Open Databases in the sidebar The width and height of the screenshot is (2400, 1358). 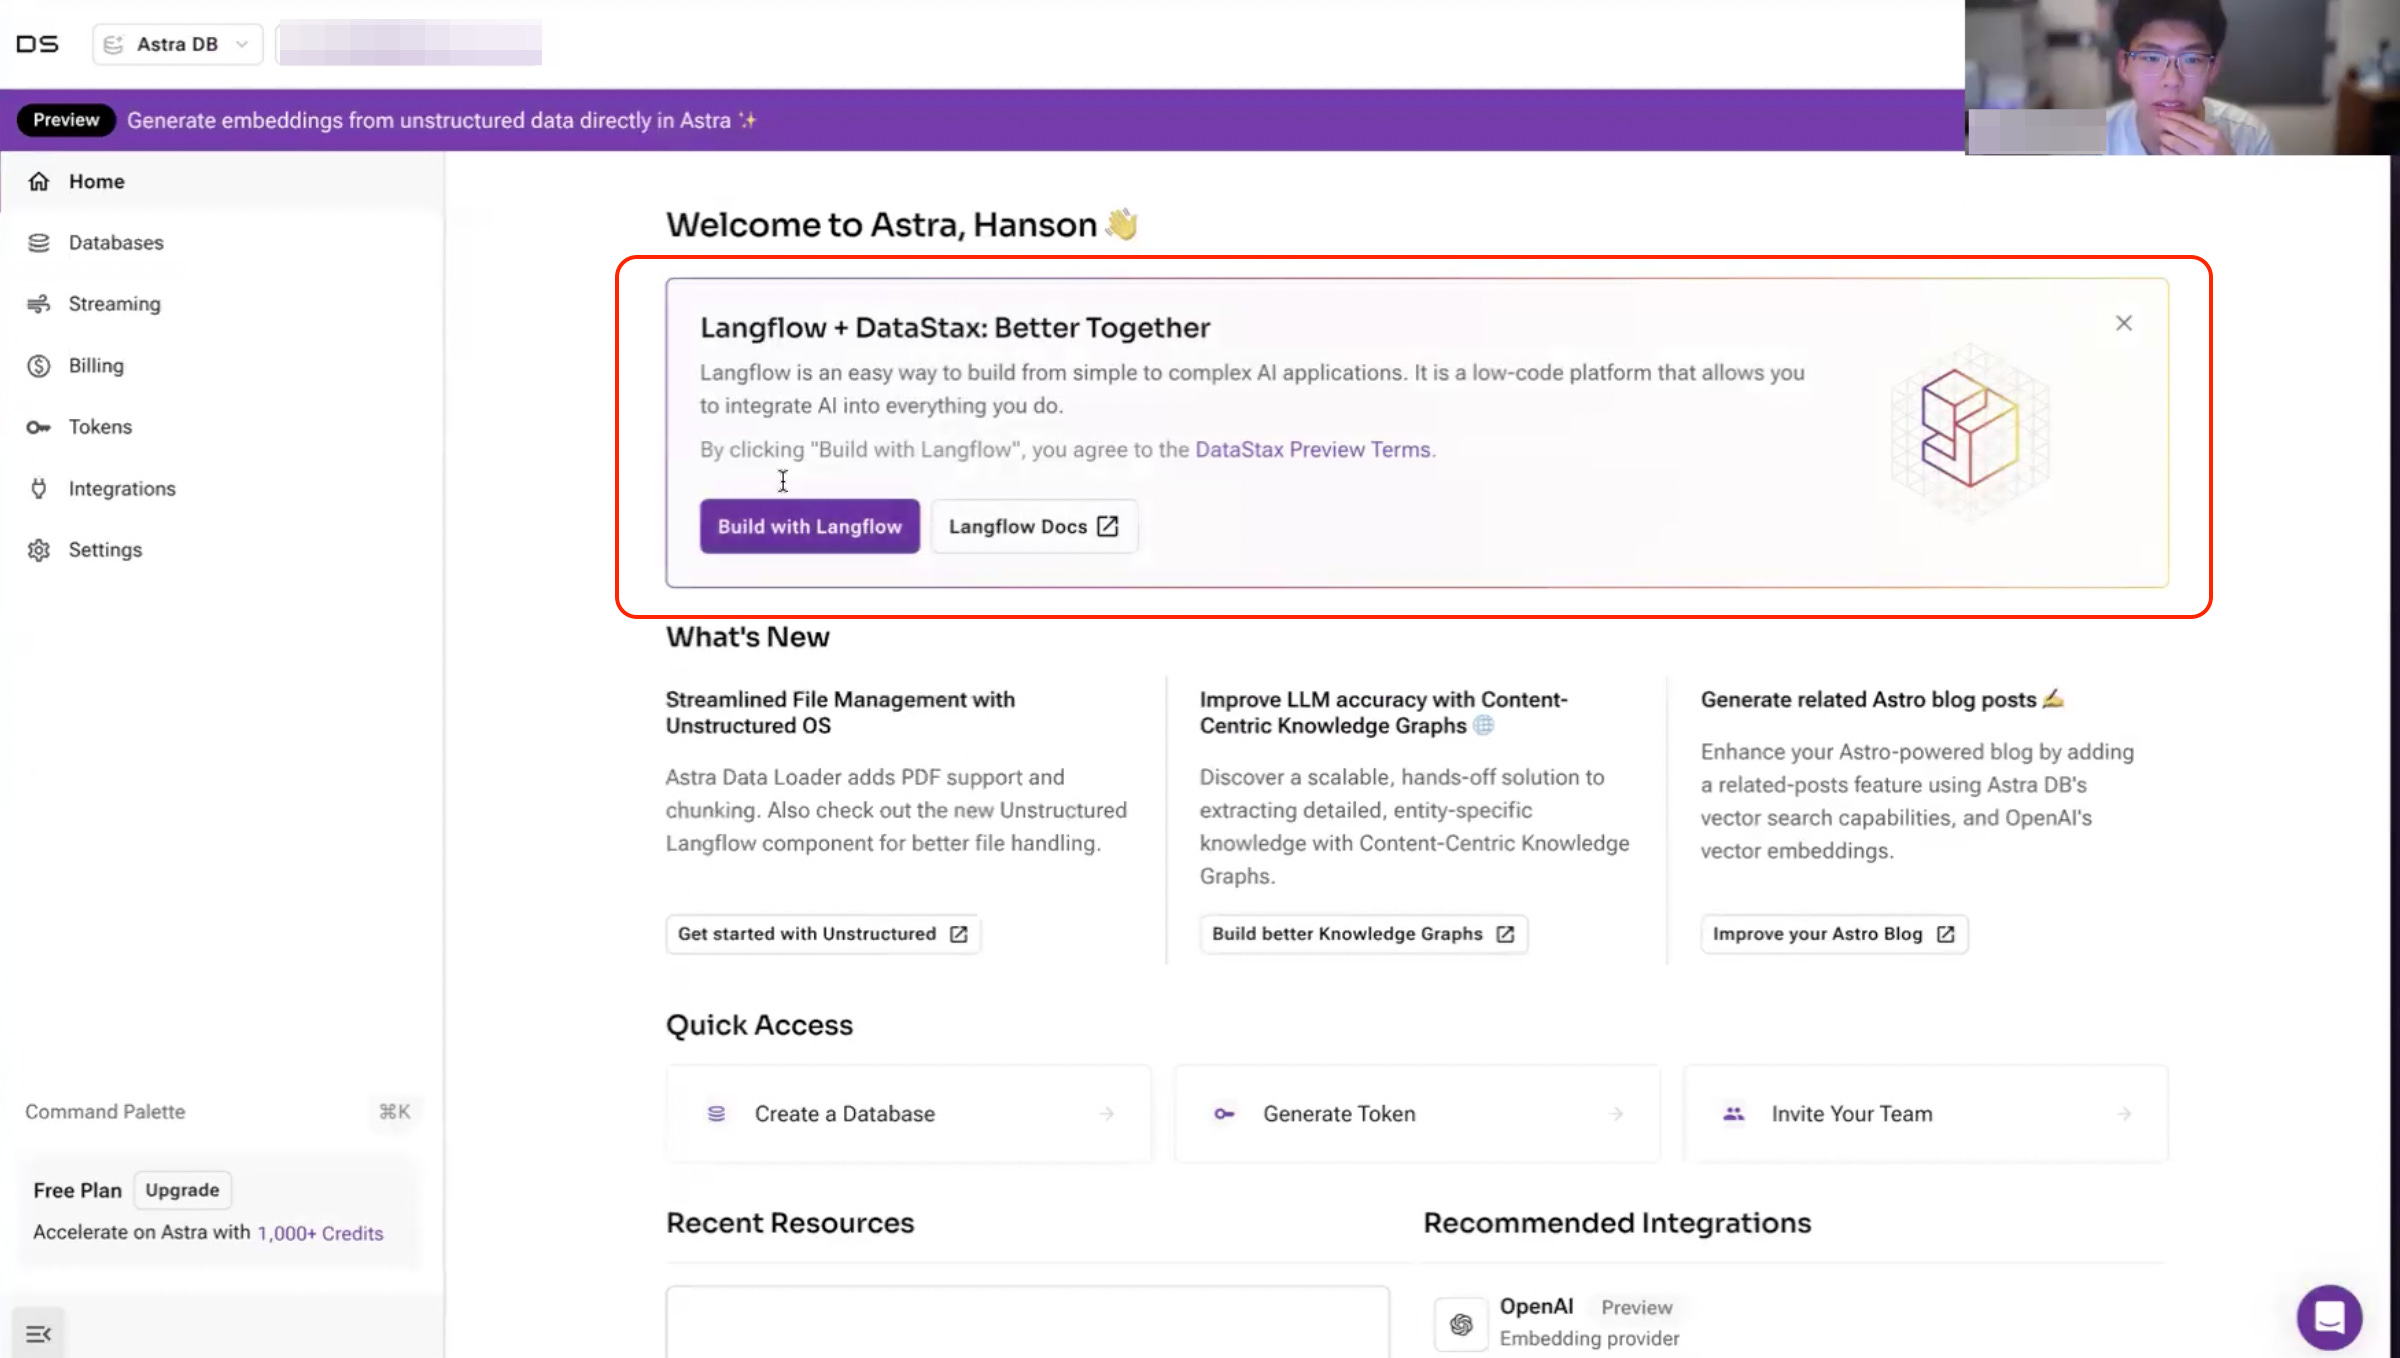coord(115,243)
